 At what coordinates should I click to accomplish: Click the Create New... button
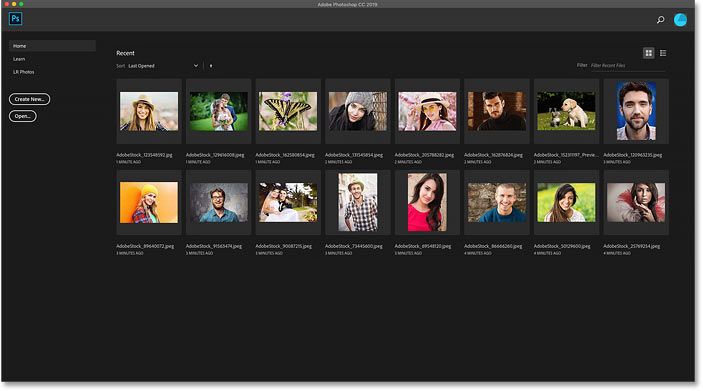[x=30, y=99]
